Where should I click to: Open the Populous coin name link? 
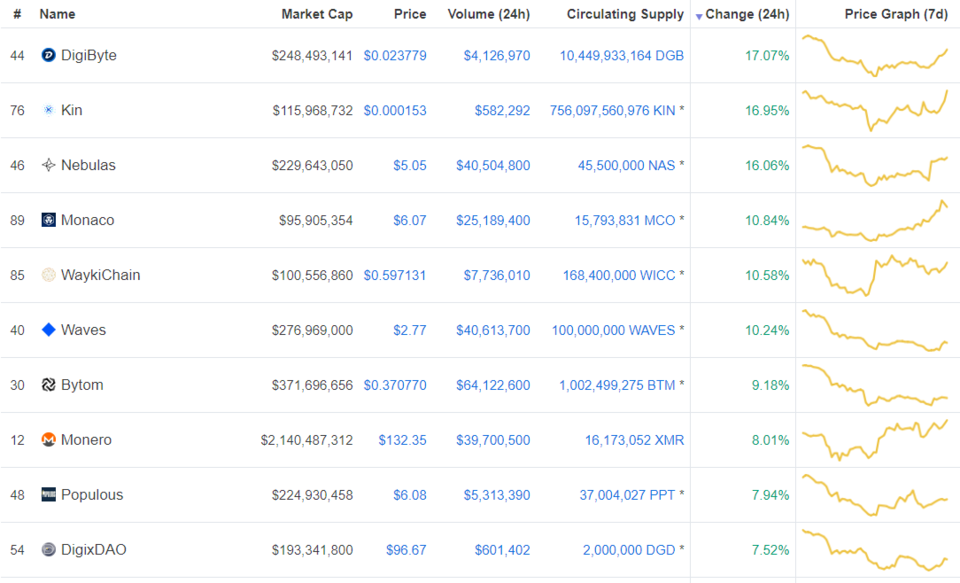pos(92,494)
